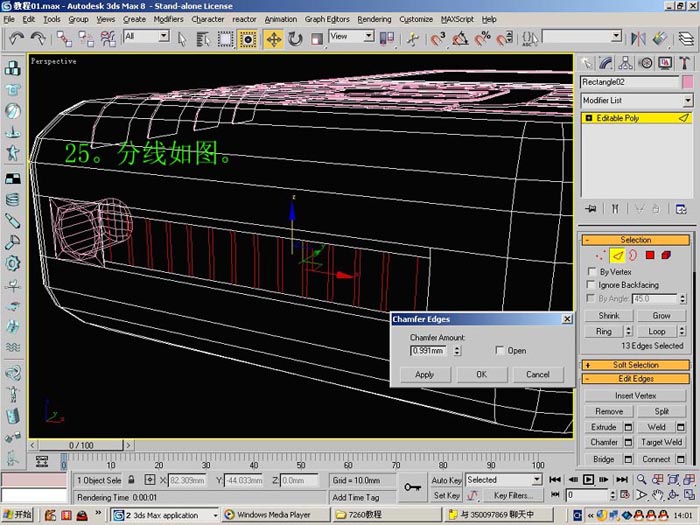Screen dimensions: 700x525
Task: Select the Unlink Selection tool
Action: [86, 39]
